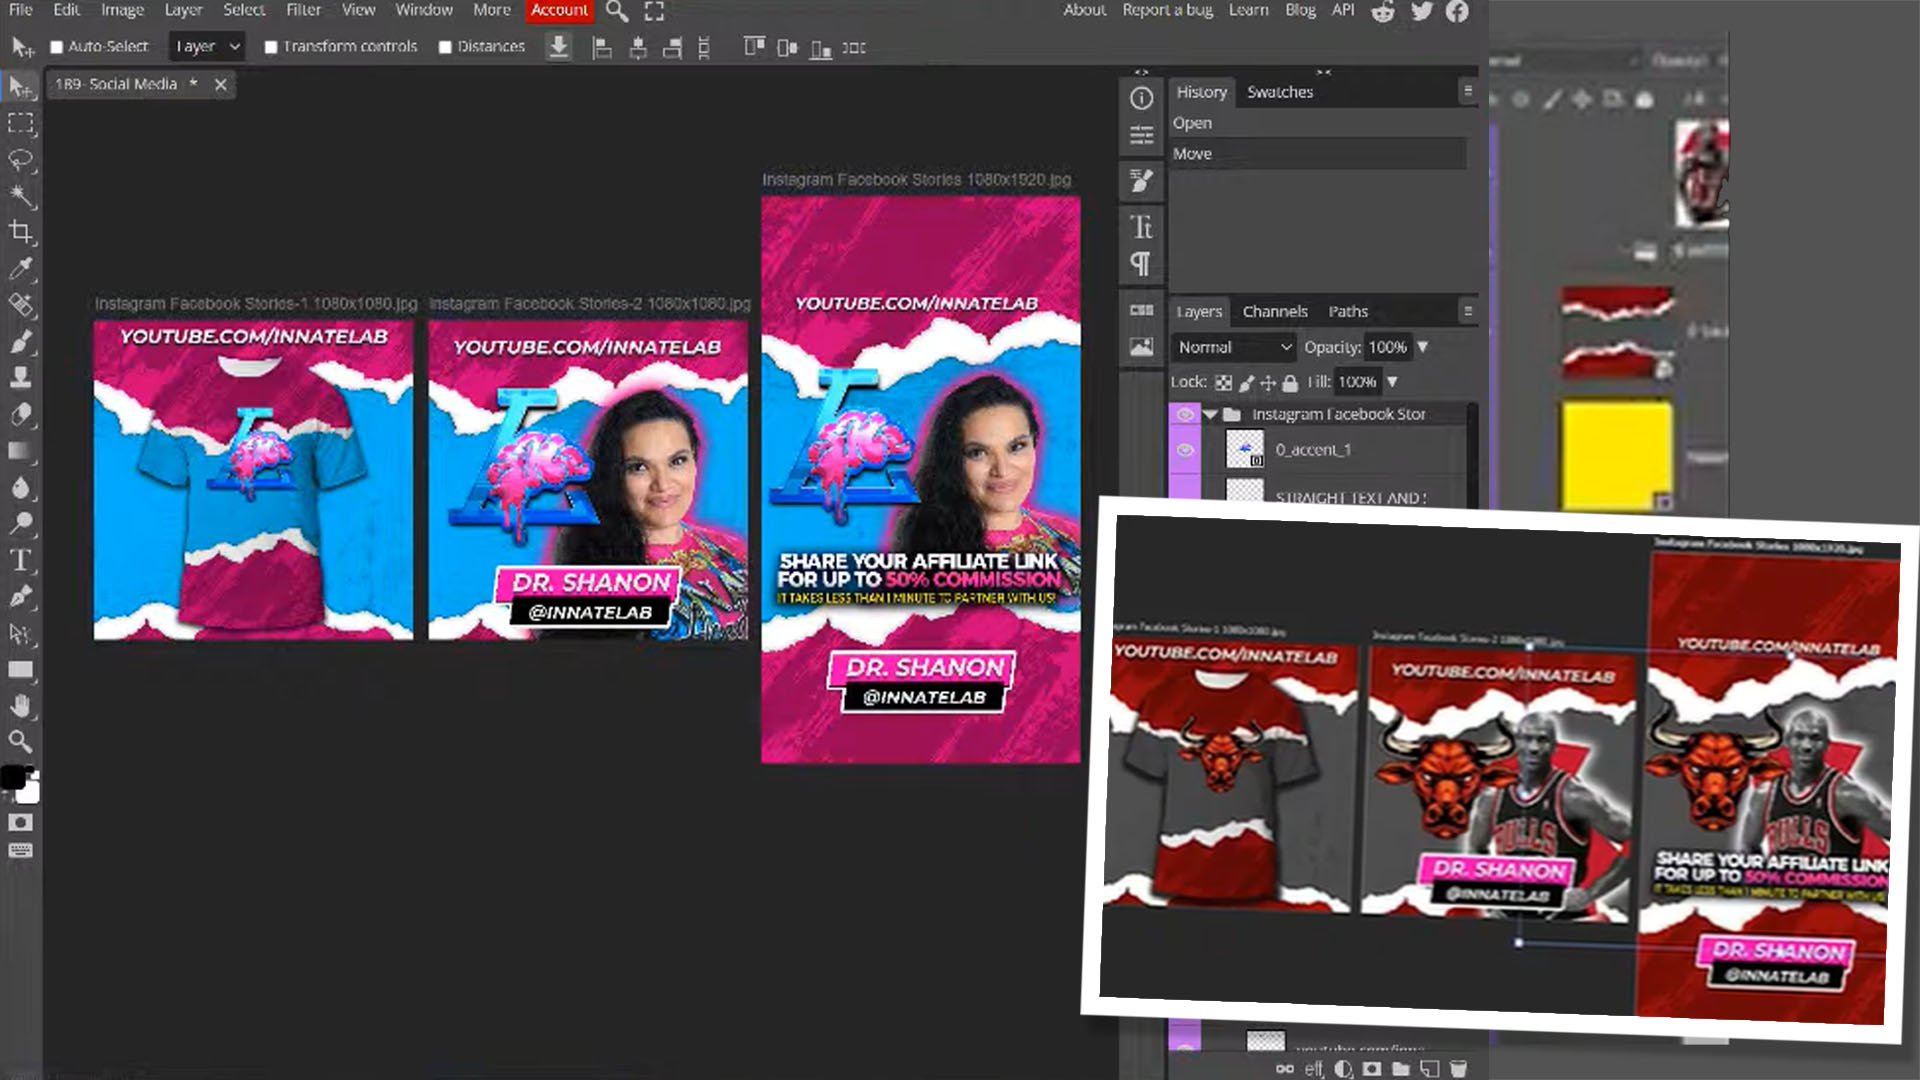
Task: Click the red Account button
Action: pos(559,10)
